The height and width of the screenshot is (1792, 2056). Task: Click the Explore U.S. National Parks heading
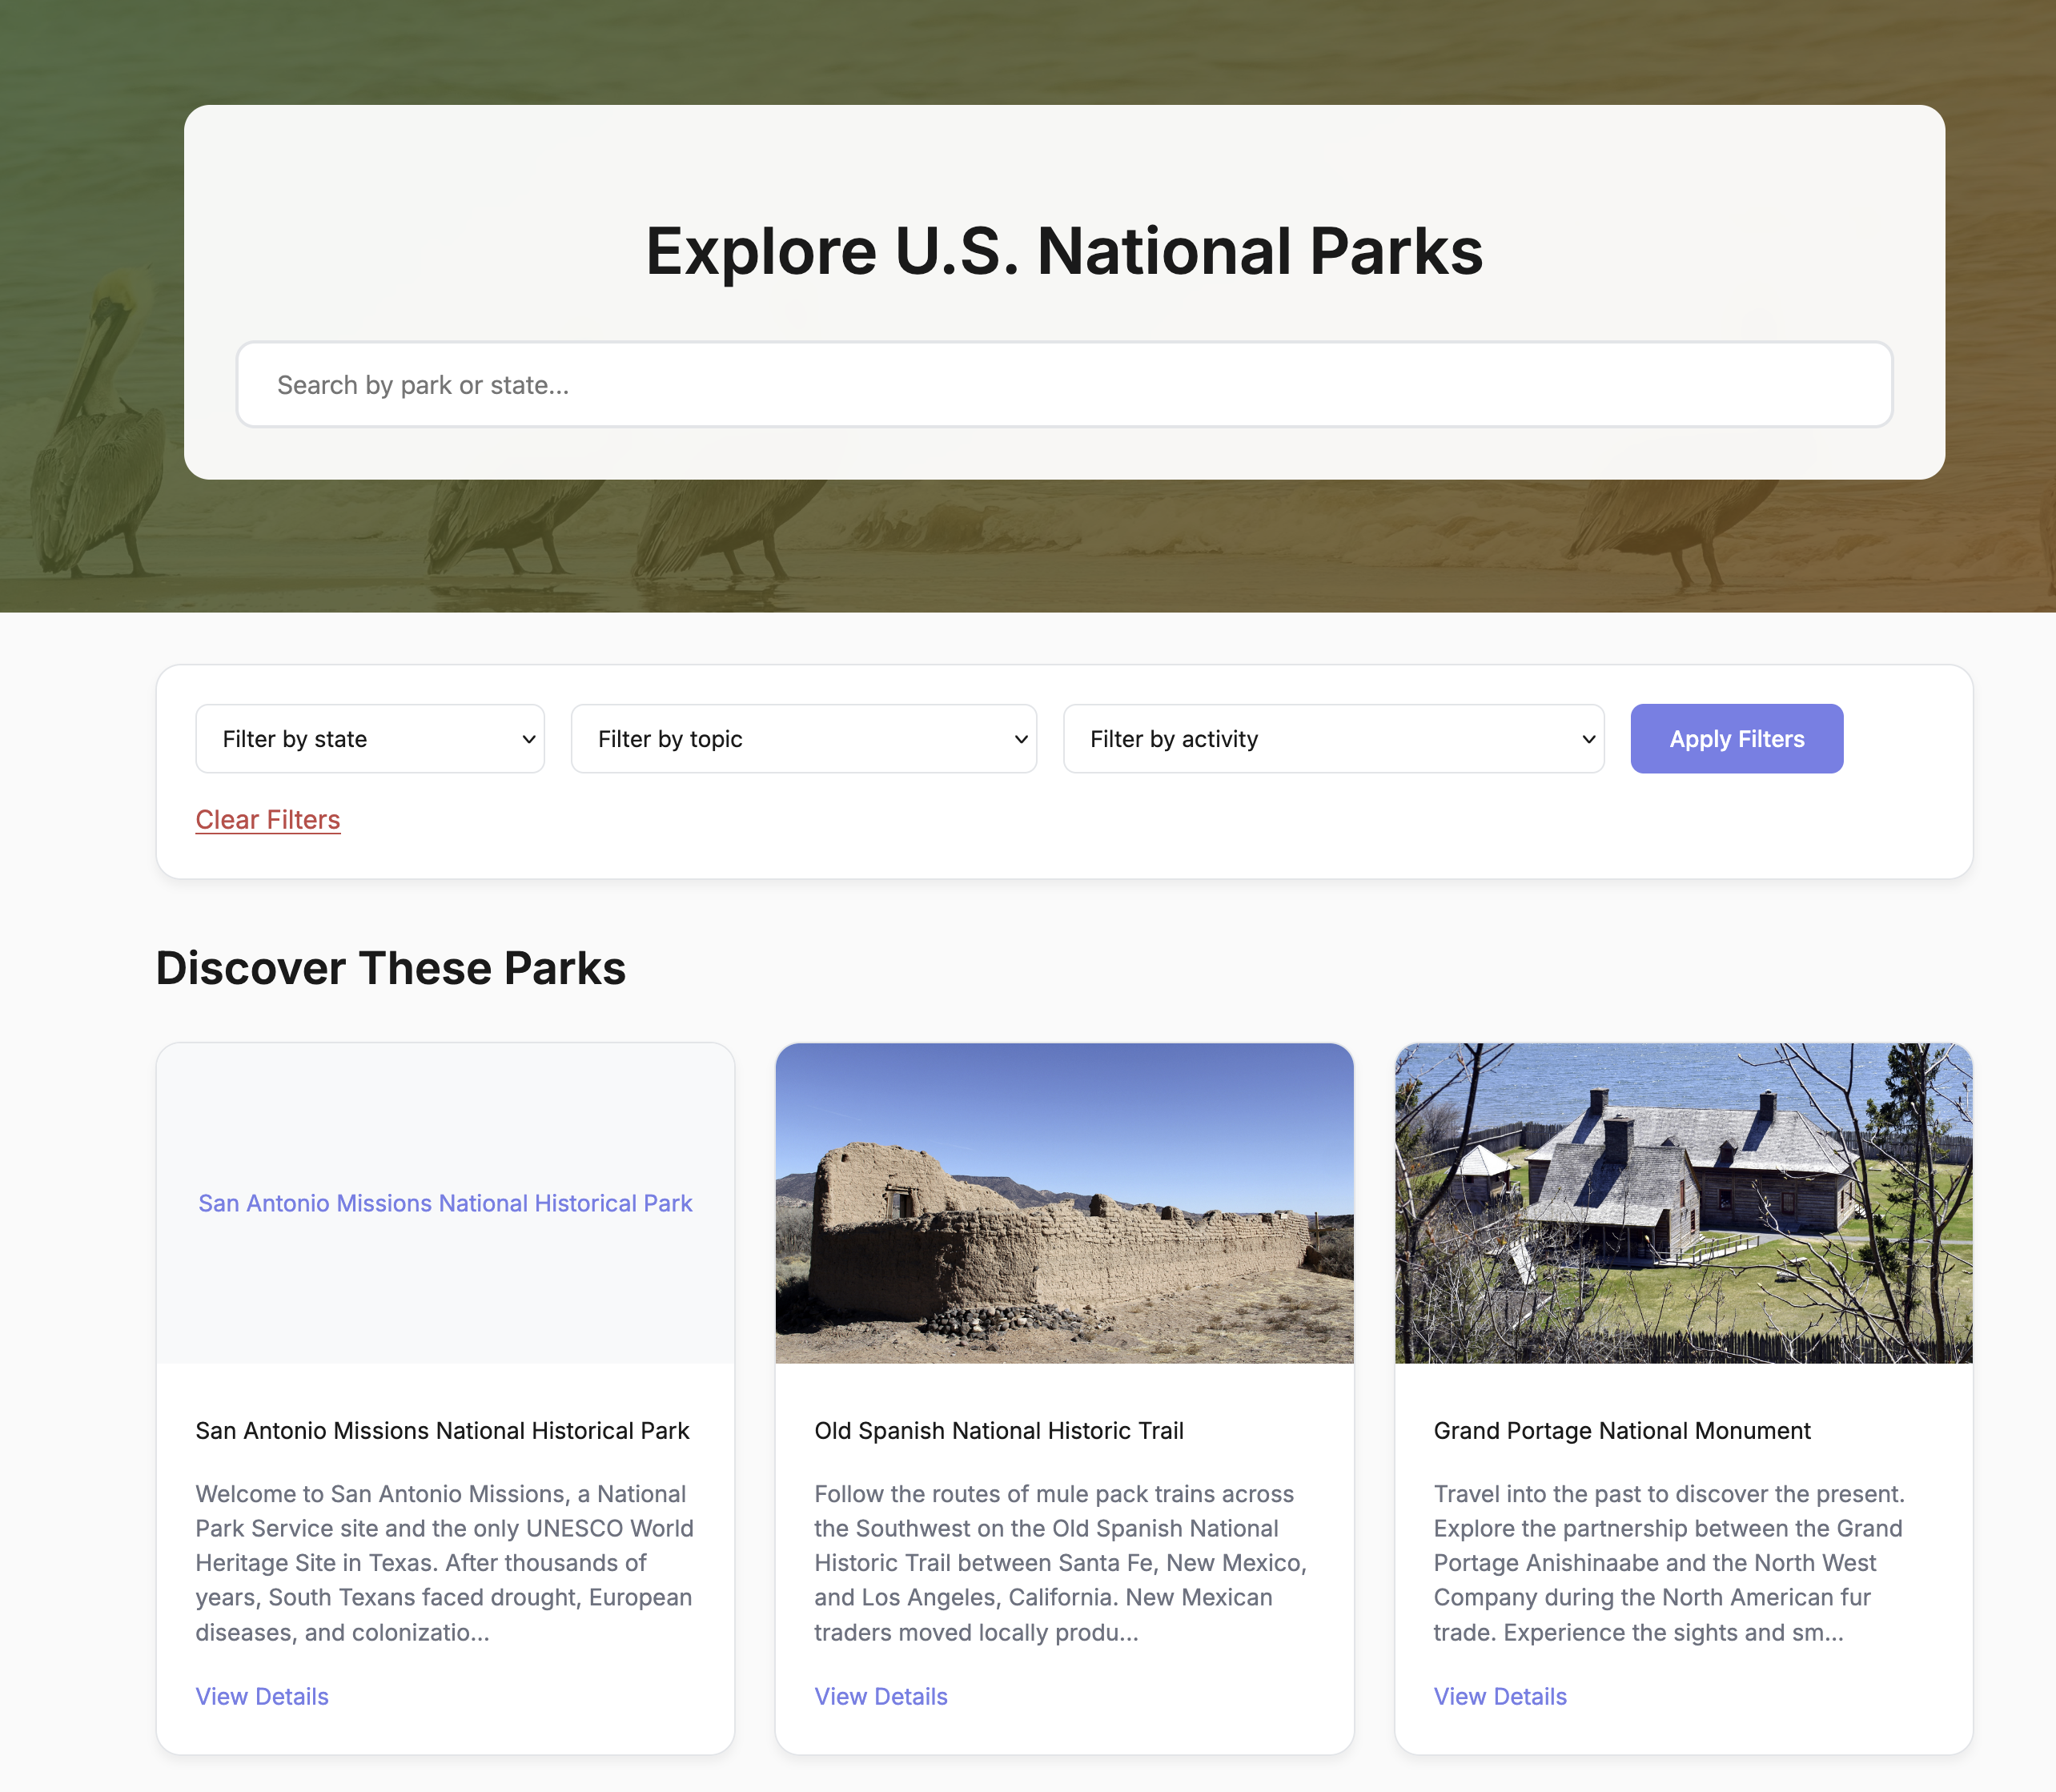pos(1064,250)
